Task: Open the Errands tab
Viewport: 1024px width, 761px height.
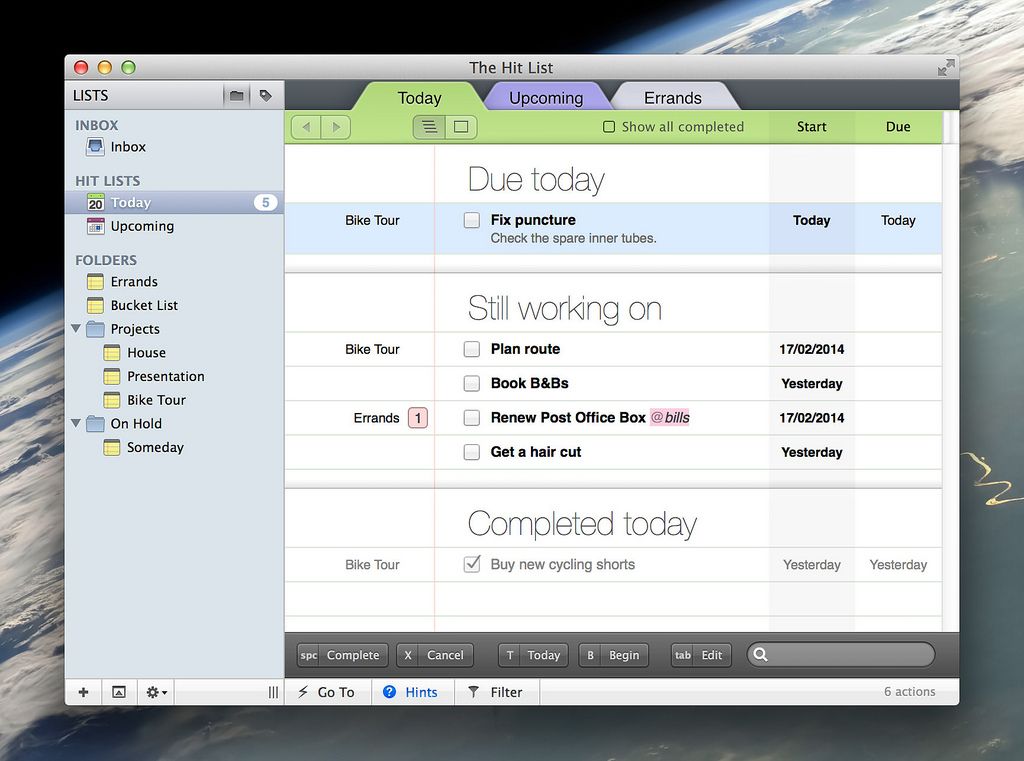Action: (672, 98)
